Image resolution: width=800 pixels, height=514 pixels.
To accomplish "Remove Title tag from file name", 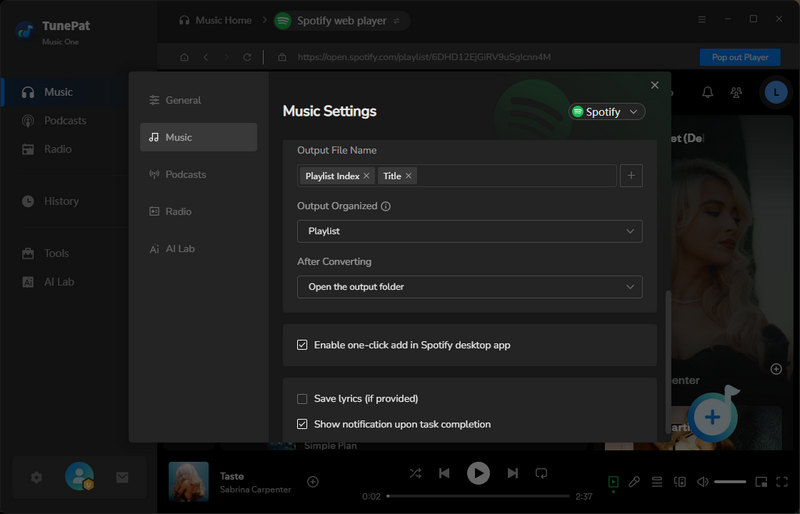I will point(408,176).
